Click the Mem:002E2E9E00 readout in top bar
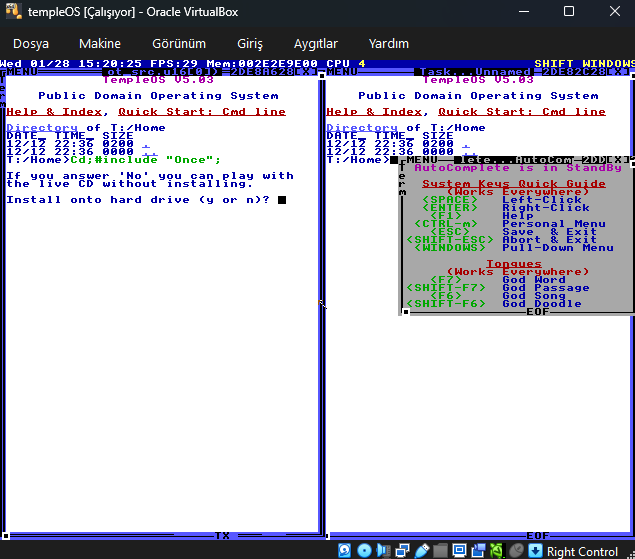 coord(262,64)
